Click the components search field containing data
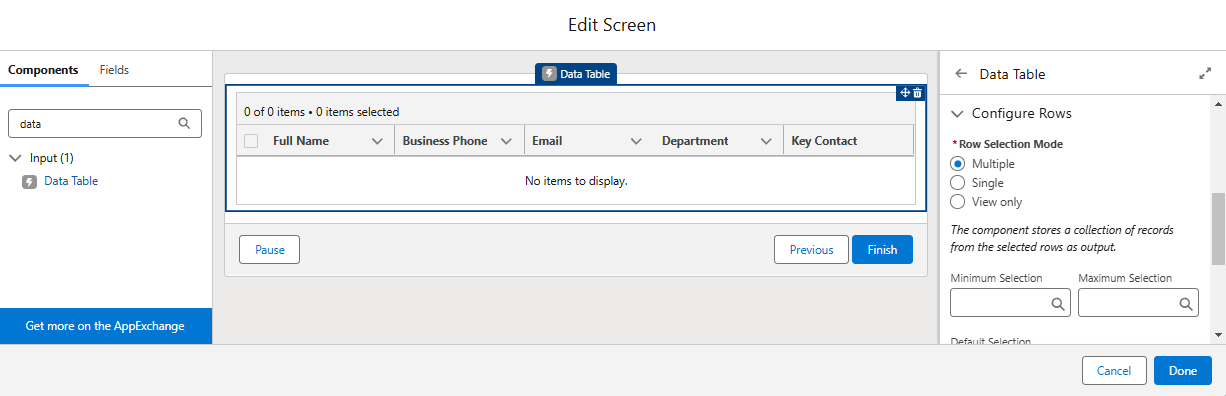Screen dimensions: 1226x396 [x=105, y=124]
